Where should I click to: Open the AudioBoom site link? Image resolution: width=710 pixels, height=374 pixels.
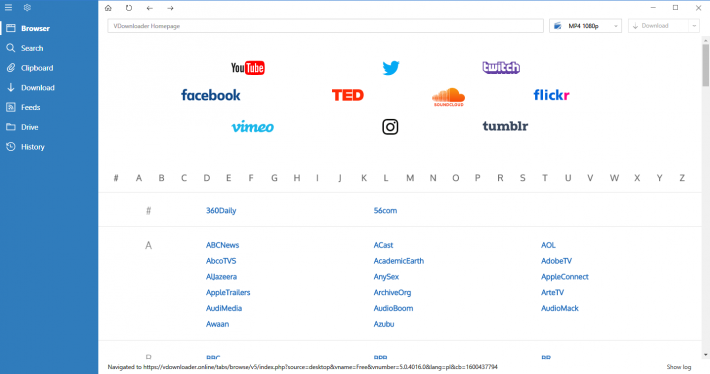point(393,308)
